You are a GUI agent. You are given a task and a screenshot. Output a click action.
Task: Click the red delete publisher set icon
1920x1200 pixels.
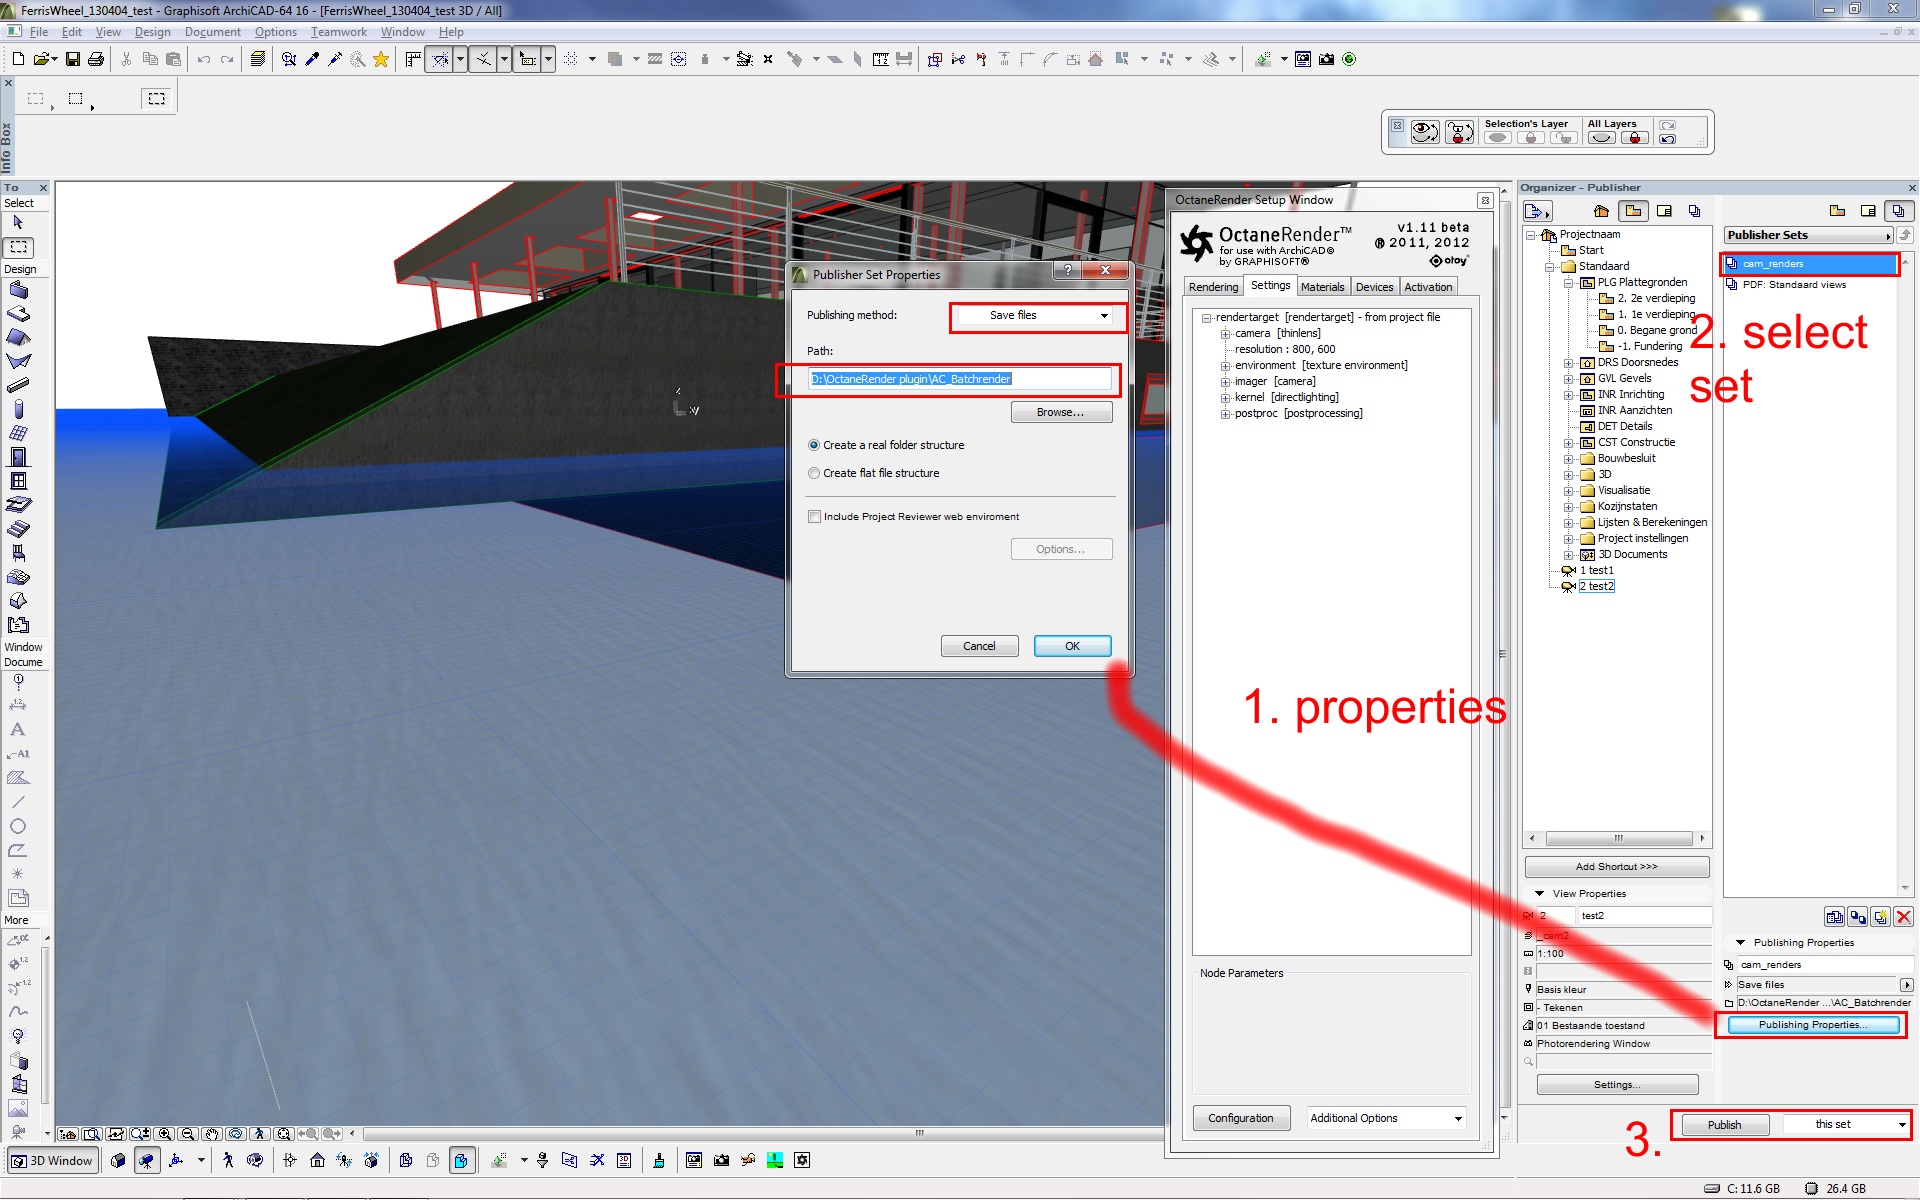1903,916
